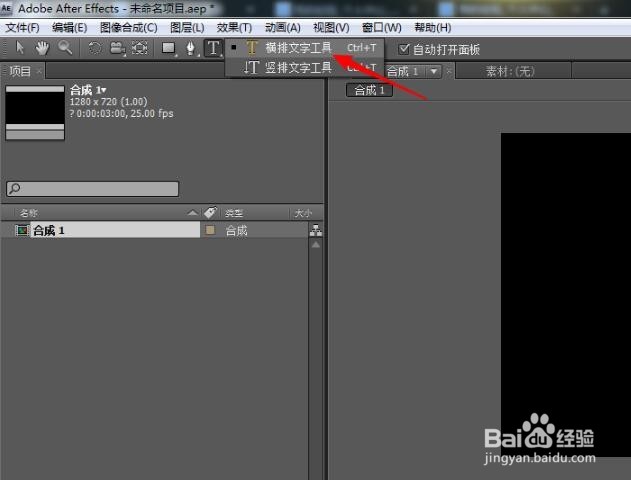Click the label tag column icon
The image size is (631, 480).
(210, 212)
